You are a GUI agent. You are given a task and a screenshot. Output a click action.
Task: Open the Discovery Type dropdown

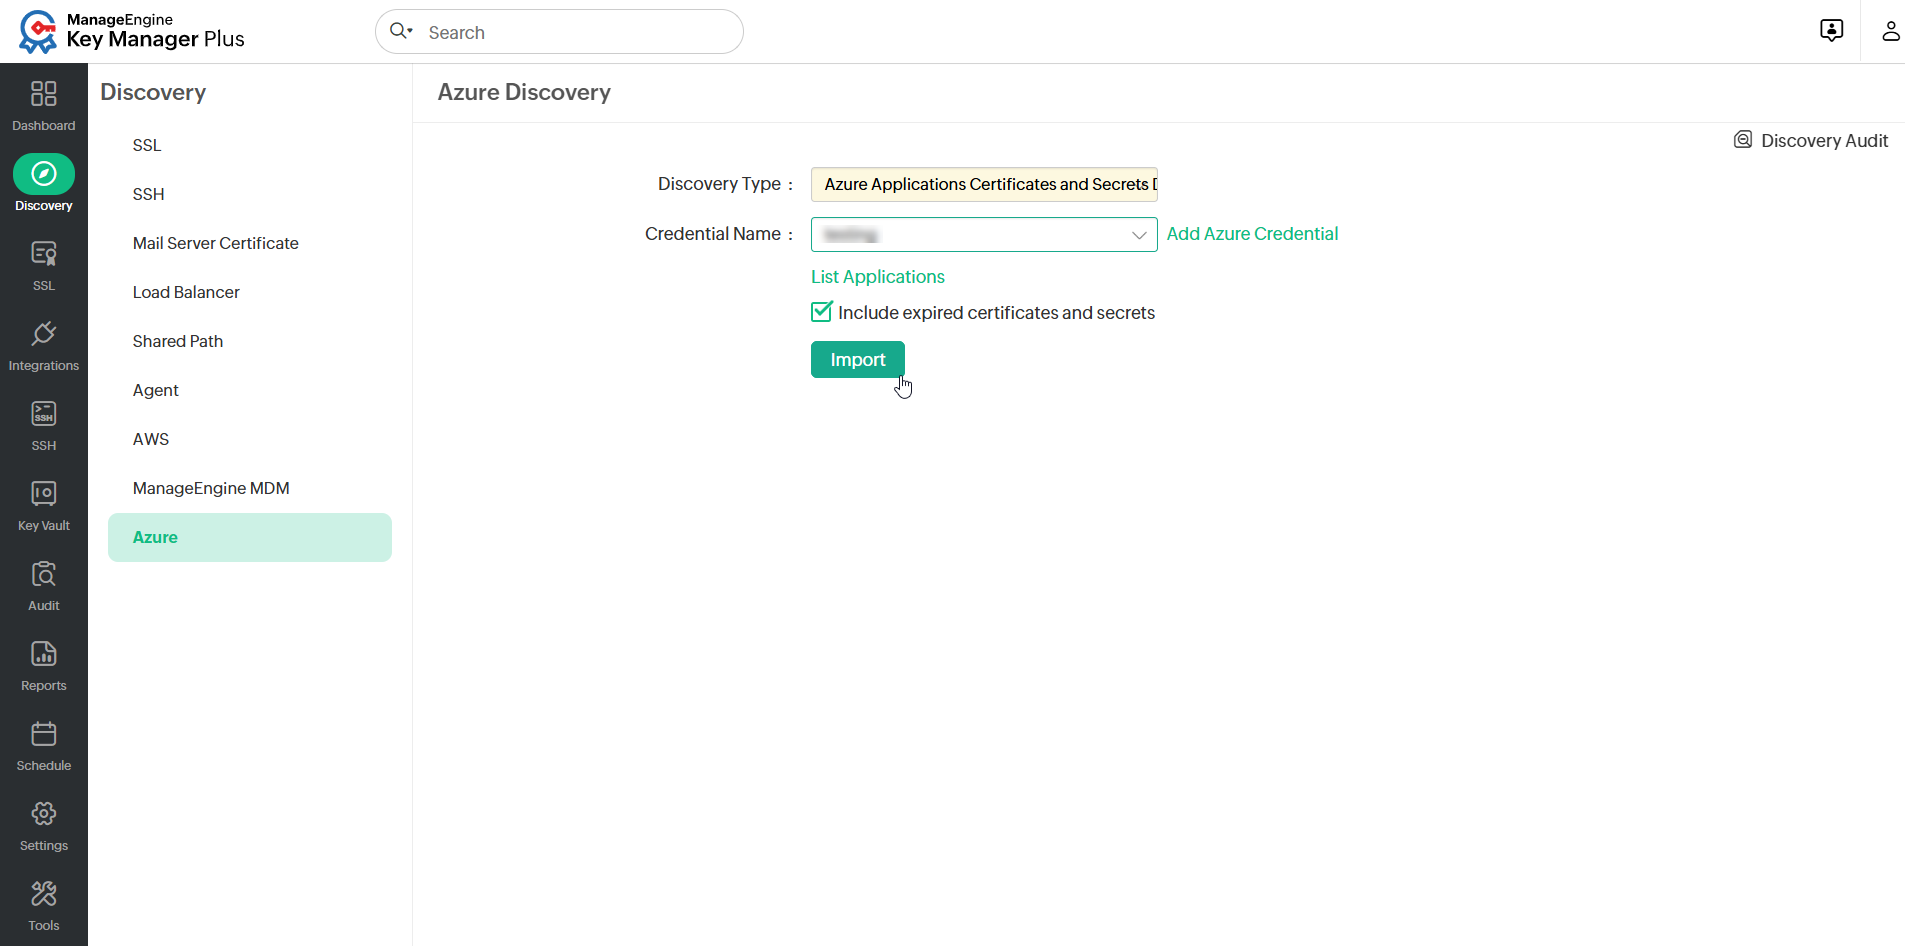[x=984, y=184]
